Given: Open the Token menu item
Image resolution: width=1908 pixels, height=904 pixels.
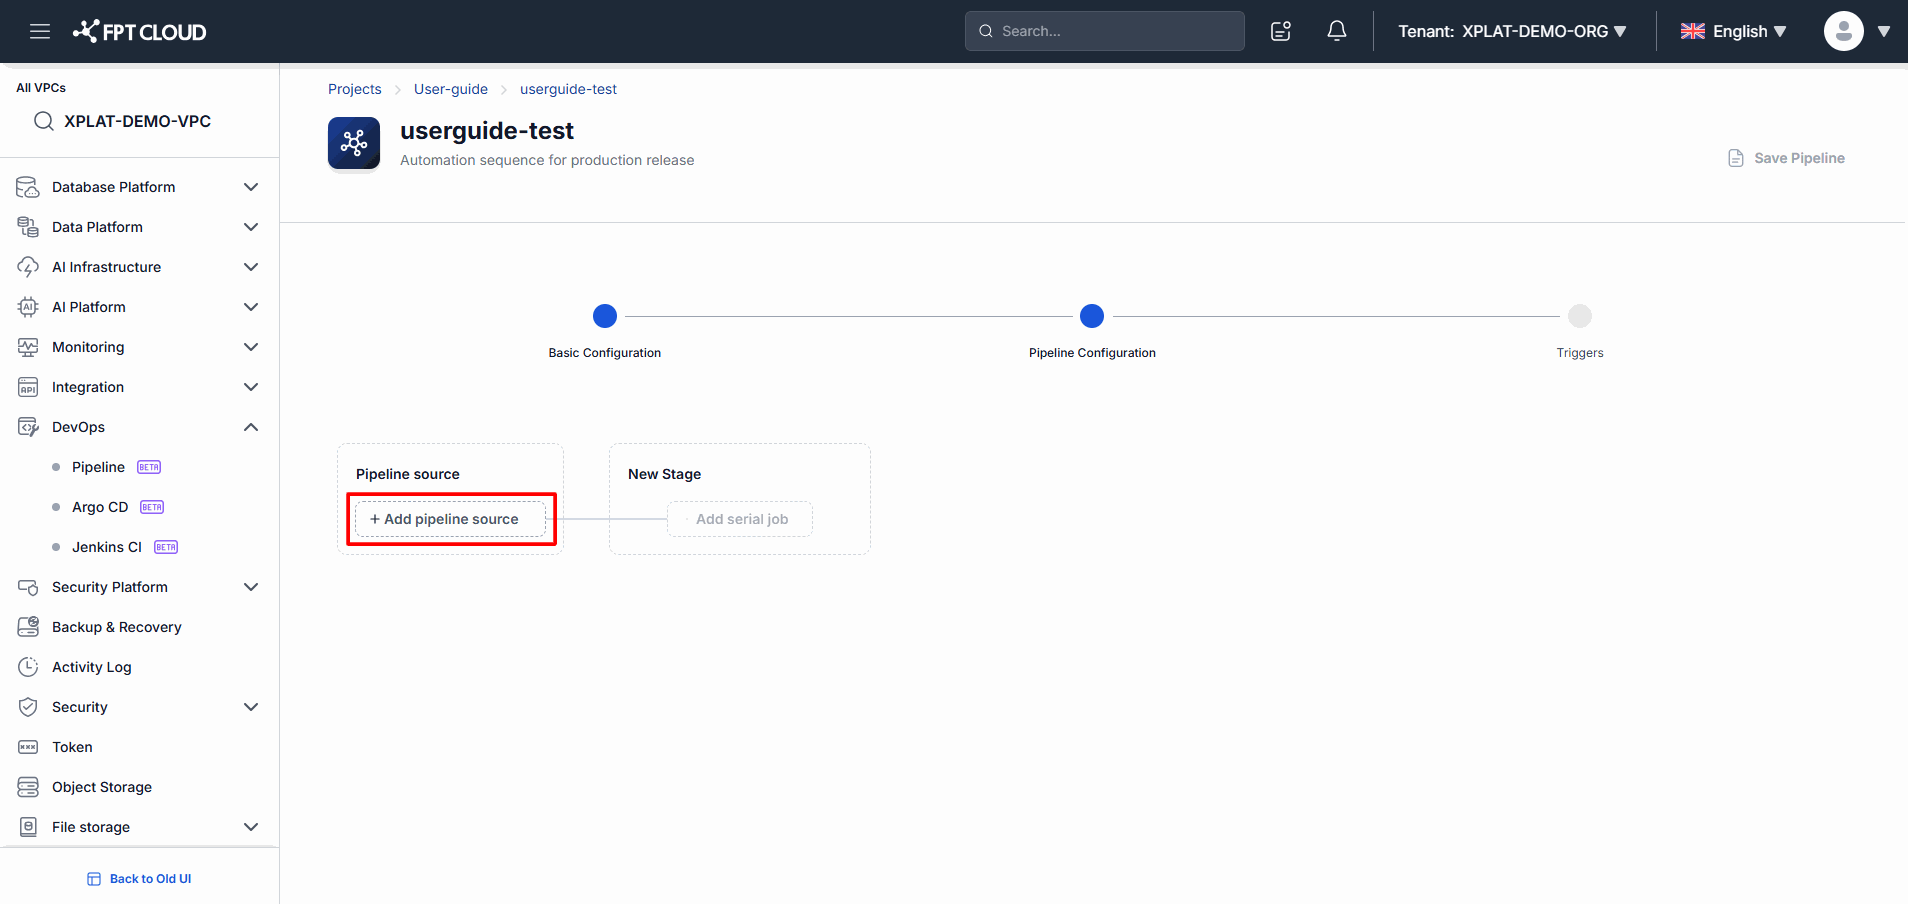Looking at the screenshot, I should click(72, 747).
